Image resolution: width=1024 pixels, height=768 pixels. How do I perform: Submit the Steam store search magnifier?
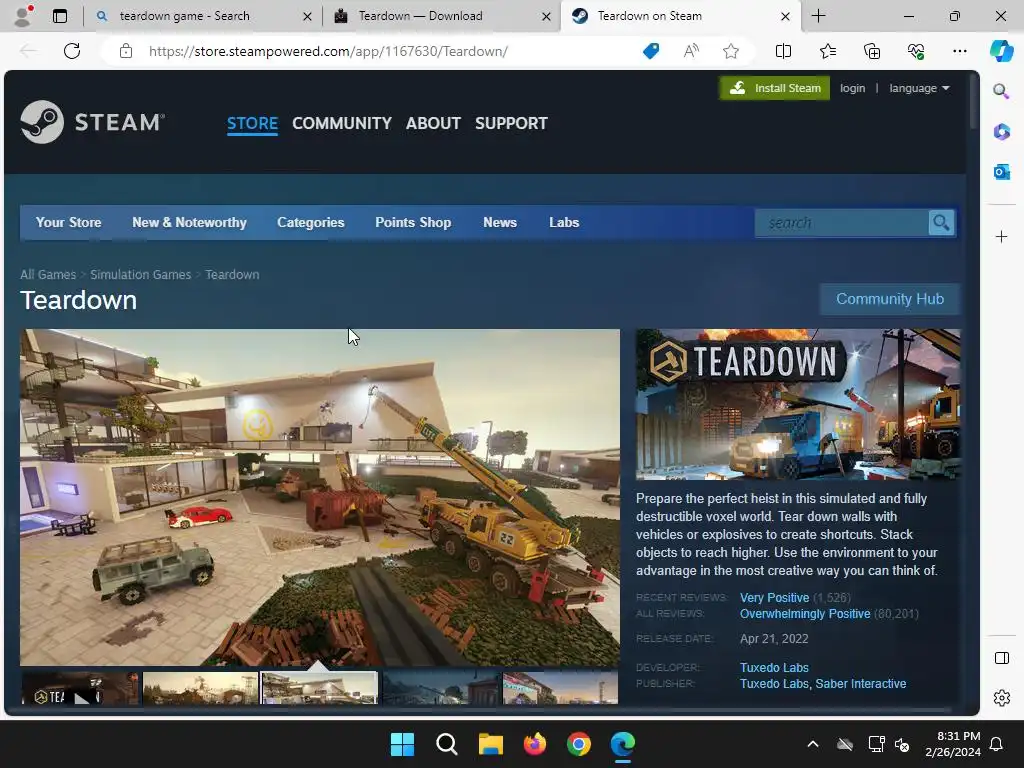941,223
